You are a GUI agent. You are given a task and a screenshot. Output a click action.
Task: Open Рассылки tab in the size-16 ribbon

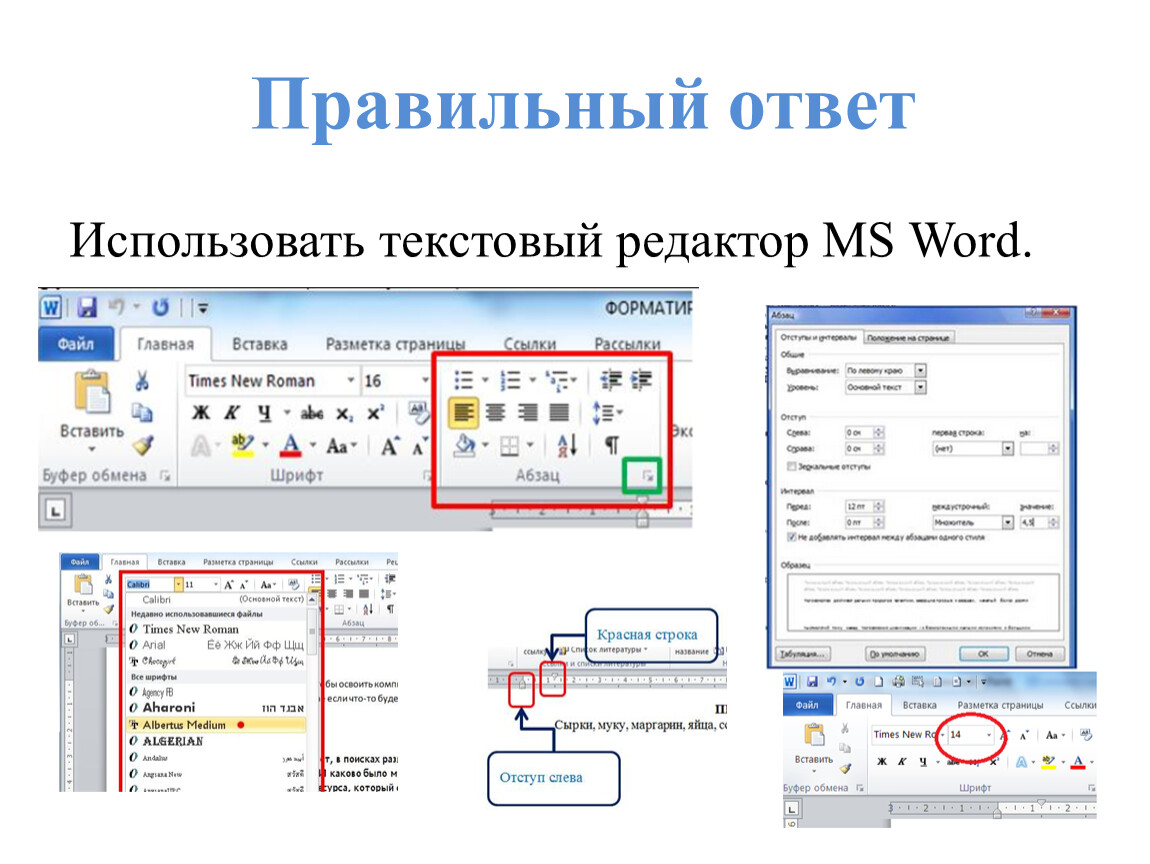click(x=627, y=344)
